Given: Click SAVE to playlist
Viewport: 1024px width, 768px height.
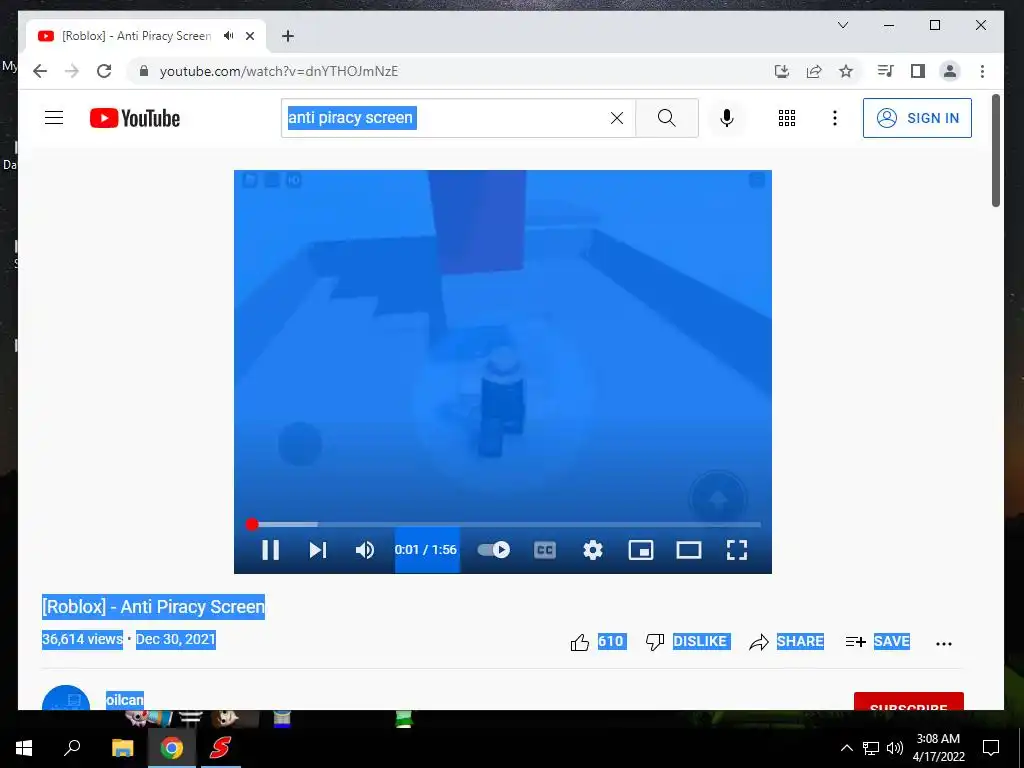Looking at the screenshot, I should point(877,642).
